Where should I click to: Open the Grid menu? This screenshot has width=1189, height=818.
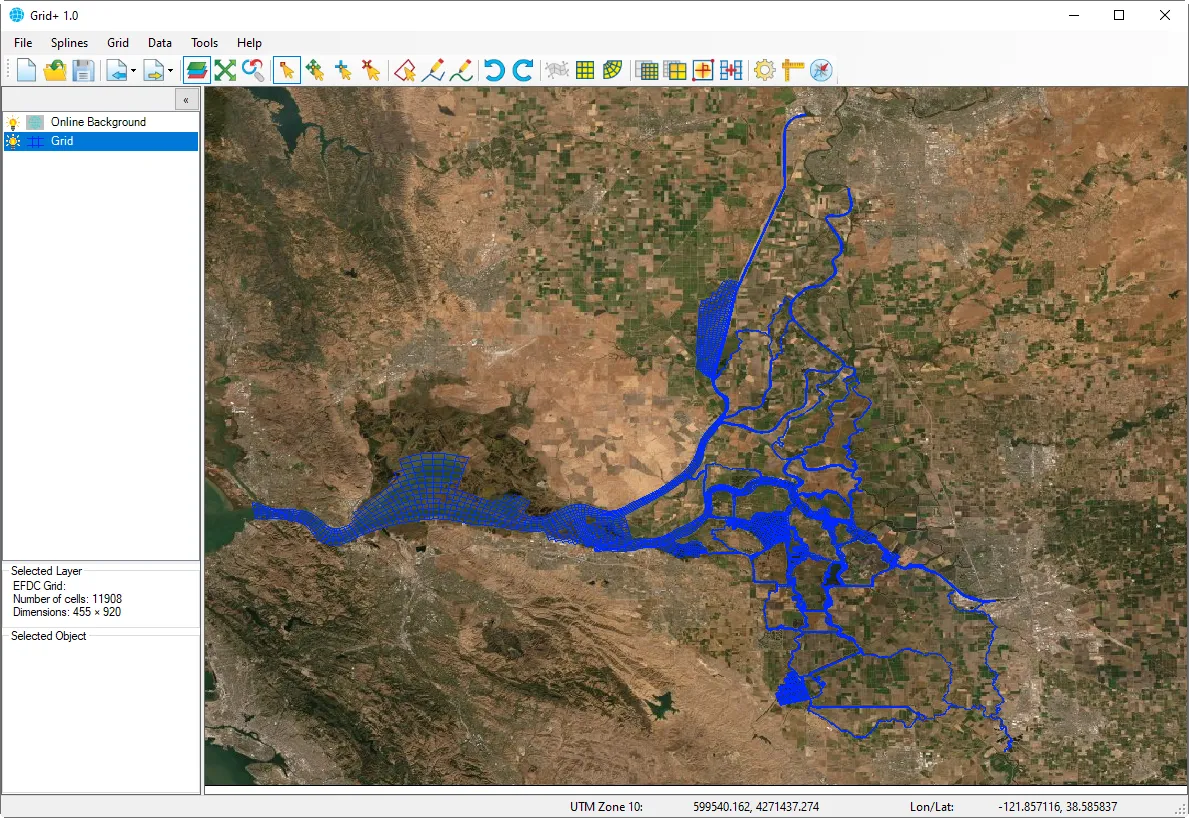tap(117, 43)
